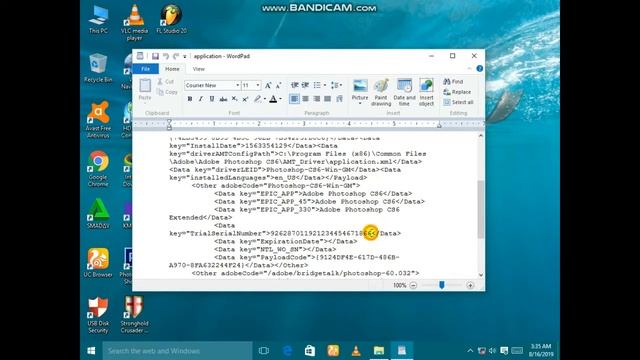Image resolution: width=640 pixels, height=360 pixels.
Task: Open text color dropdown arrow
Action: click(x=280, y=99)
